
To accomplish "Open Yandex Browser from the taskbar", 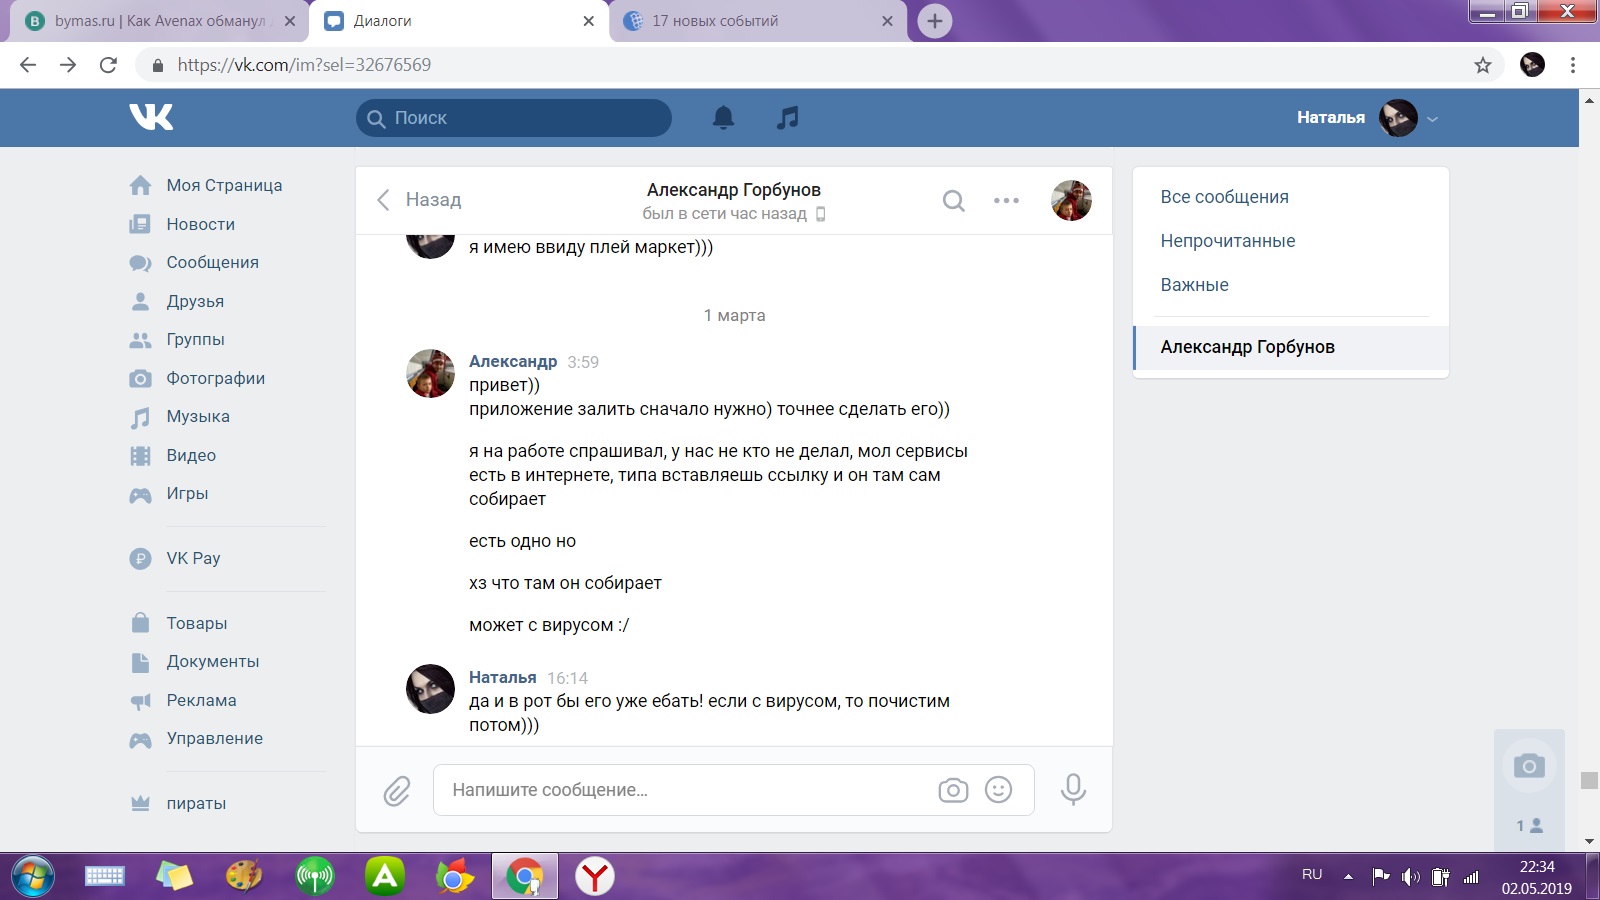I will click(595, 877).
